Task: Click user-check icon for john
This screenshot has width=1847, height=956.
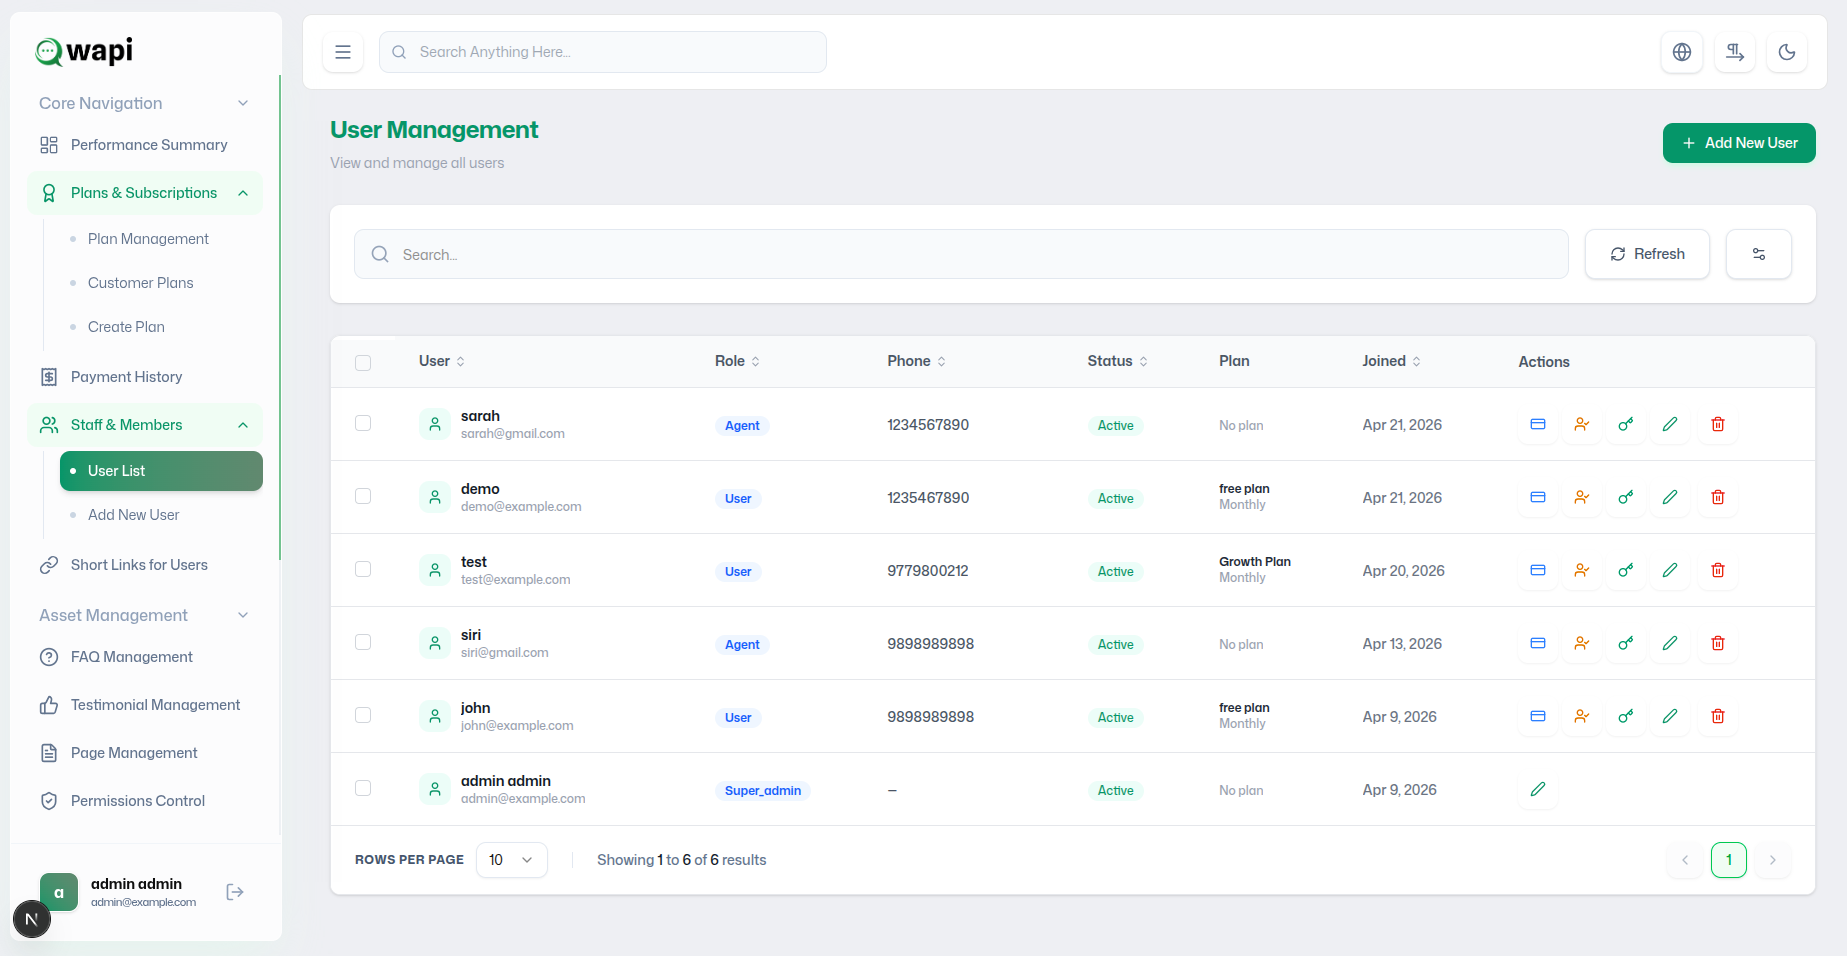Action: (x=1582, y=716)
